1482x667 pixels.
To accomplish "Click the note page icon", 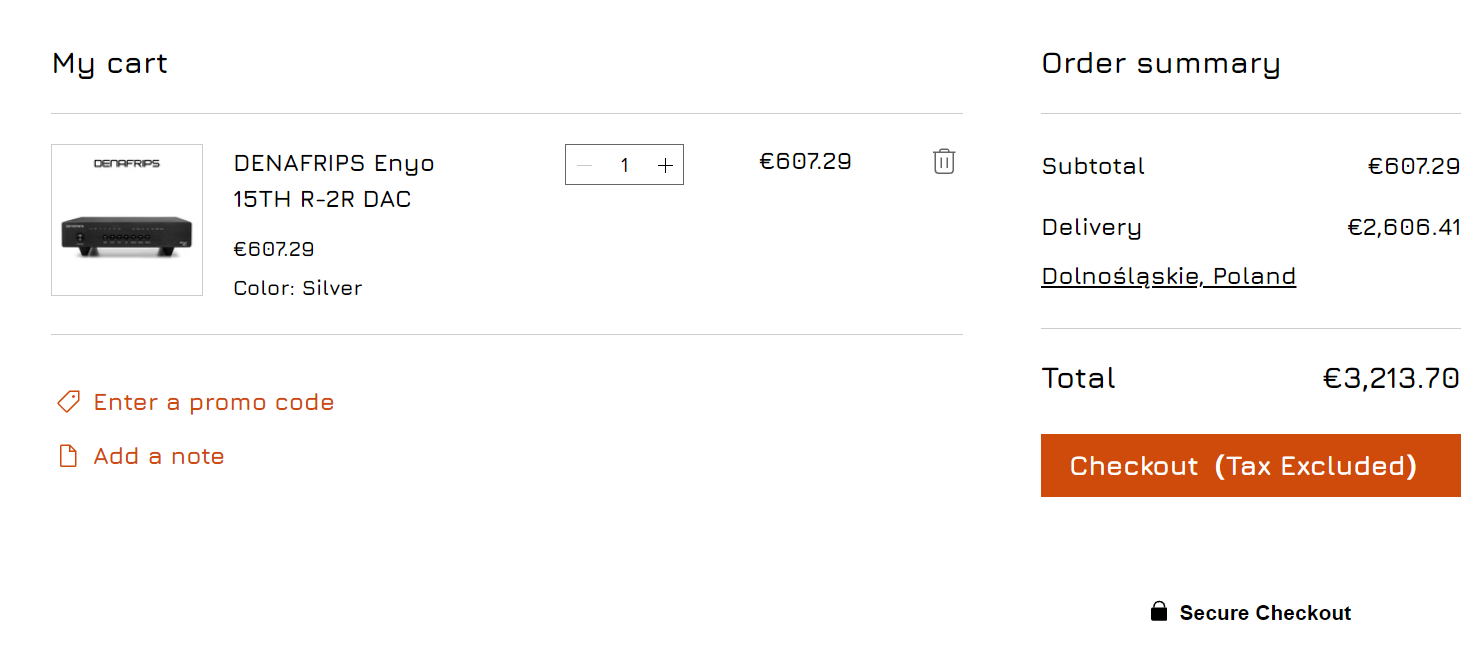I will click(x=68, y=456).
